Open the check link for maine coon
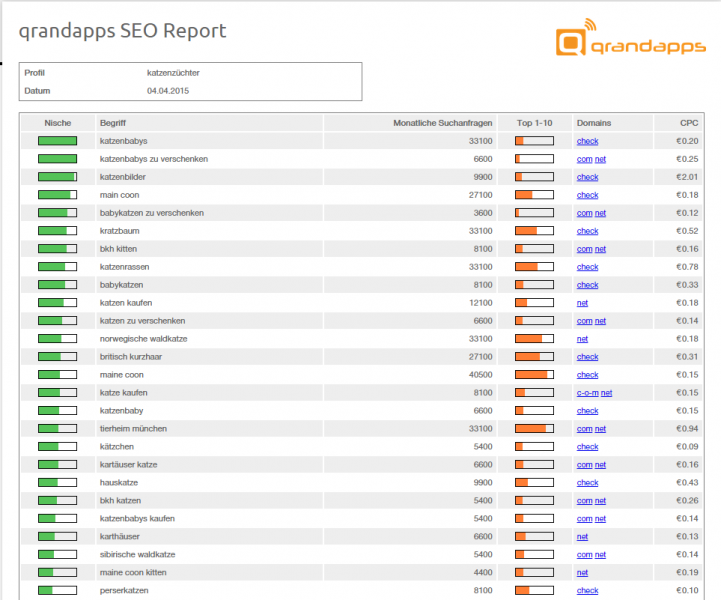Screen dimensions: 721x600 tap(587, 375)
